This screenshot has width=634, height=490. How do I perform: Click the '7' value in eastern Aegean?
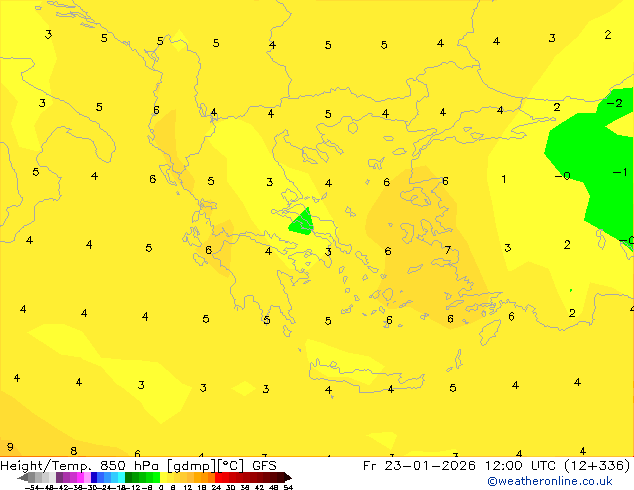click(x=448, y=250)
